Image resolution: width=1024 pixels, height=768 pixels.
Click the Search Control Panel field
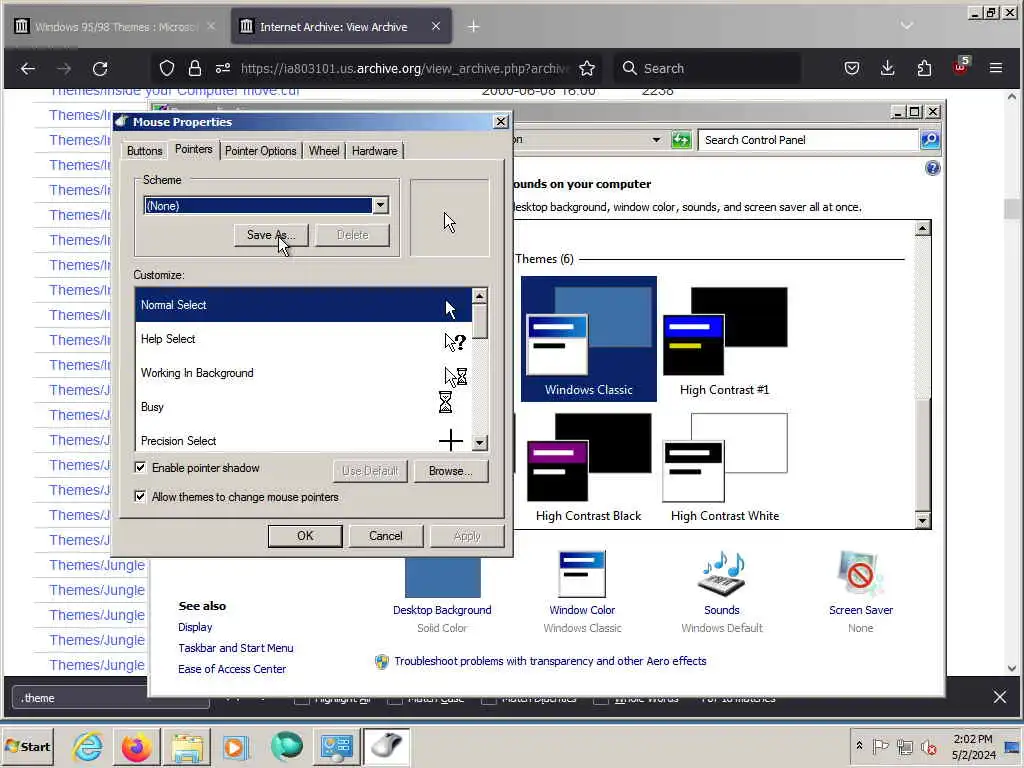click(808, 140)
